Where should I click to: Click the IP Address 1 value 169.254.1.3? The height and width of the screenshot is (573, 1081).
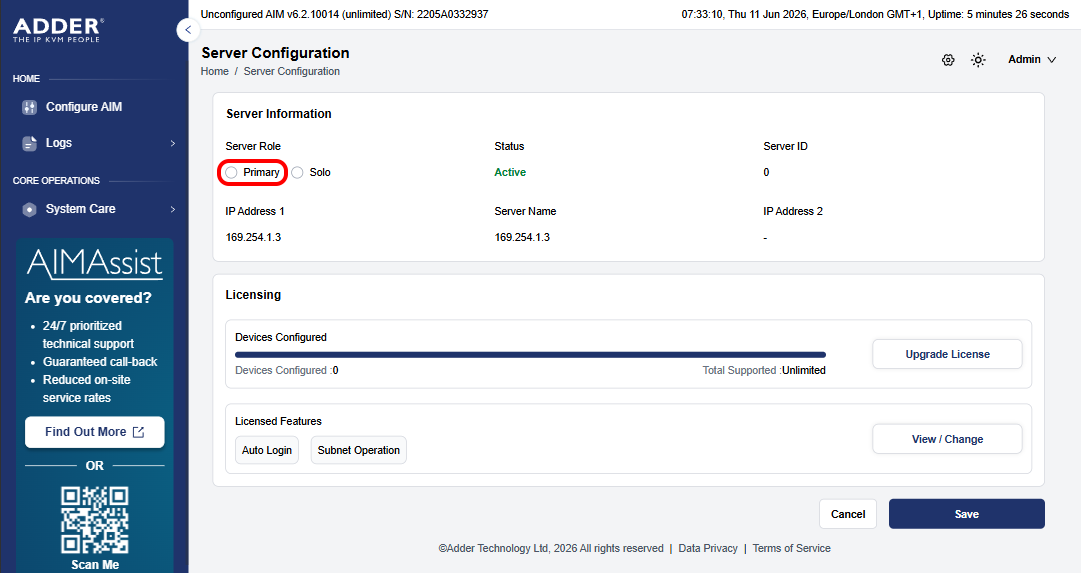(253, 237)
